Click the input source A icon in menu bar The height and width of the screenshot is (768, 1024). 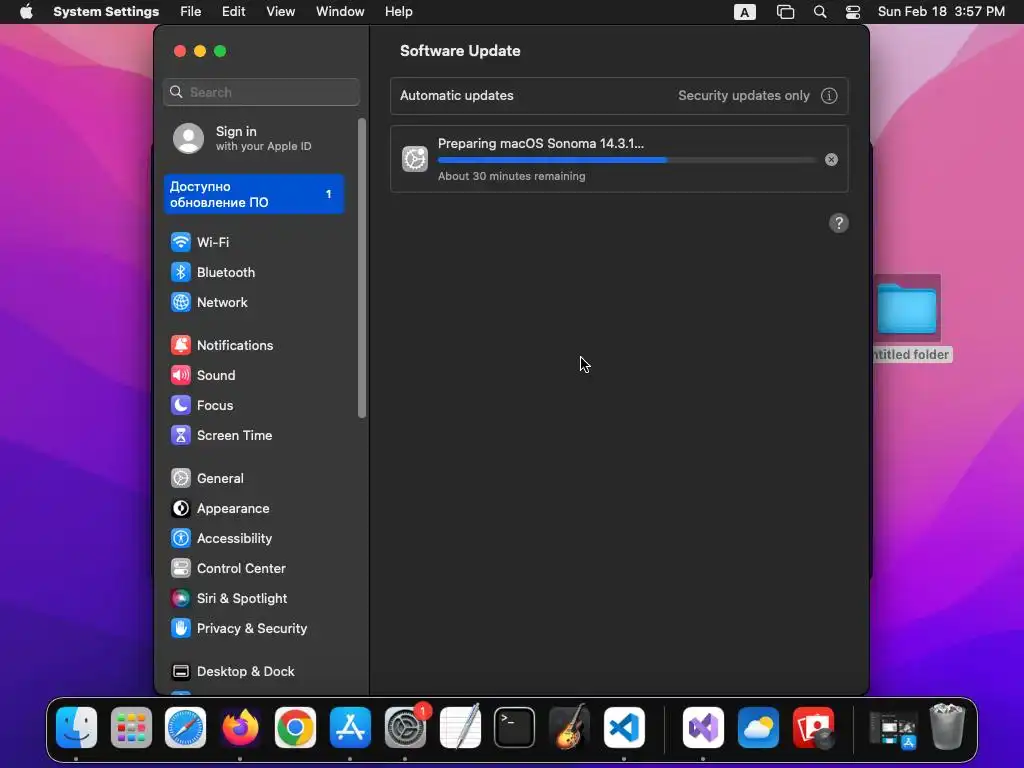pyautogui.click(x=744, y=12)
